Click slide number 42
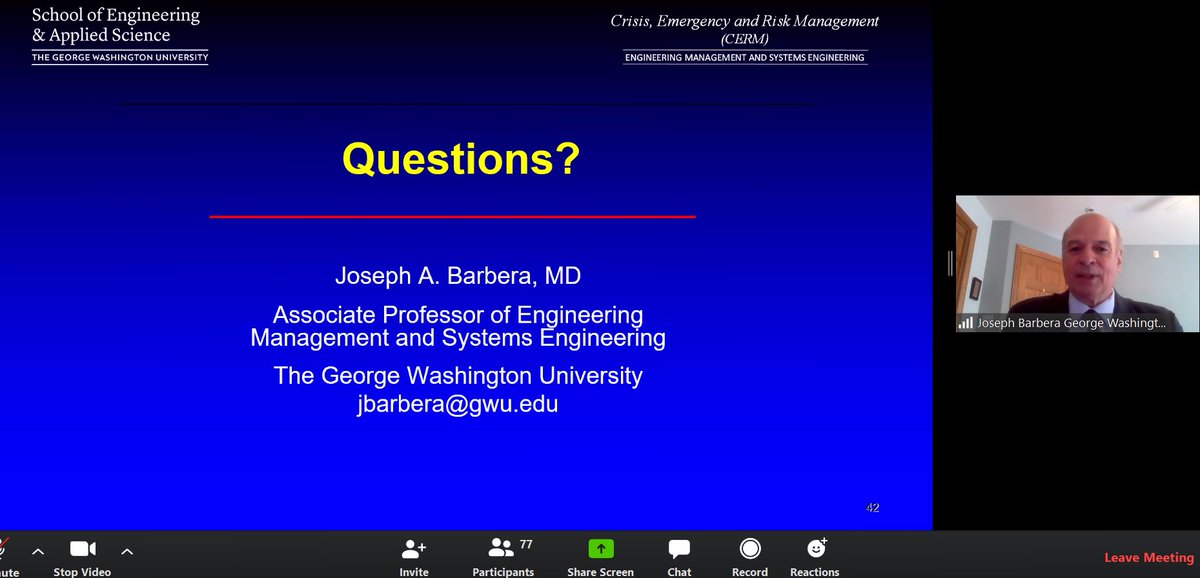This screenshot has height=578, width=1200. tap(872, 508)
